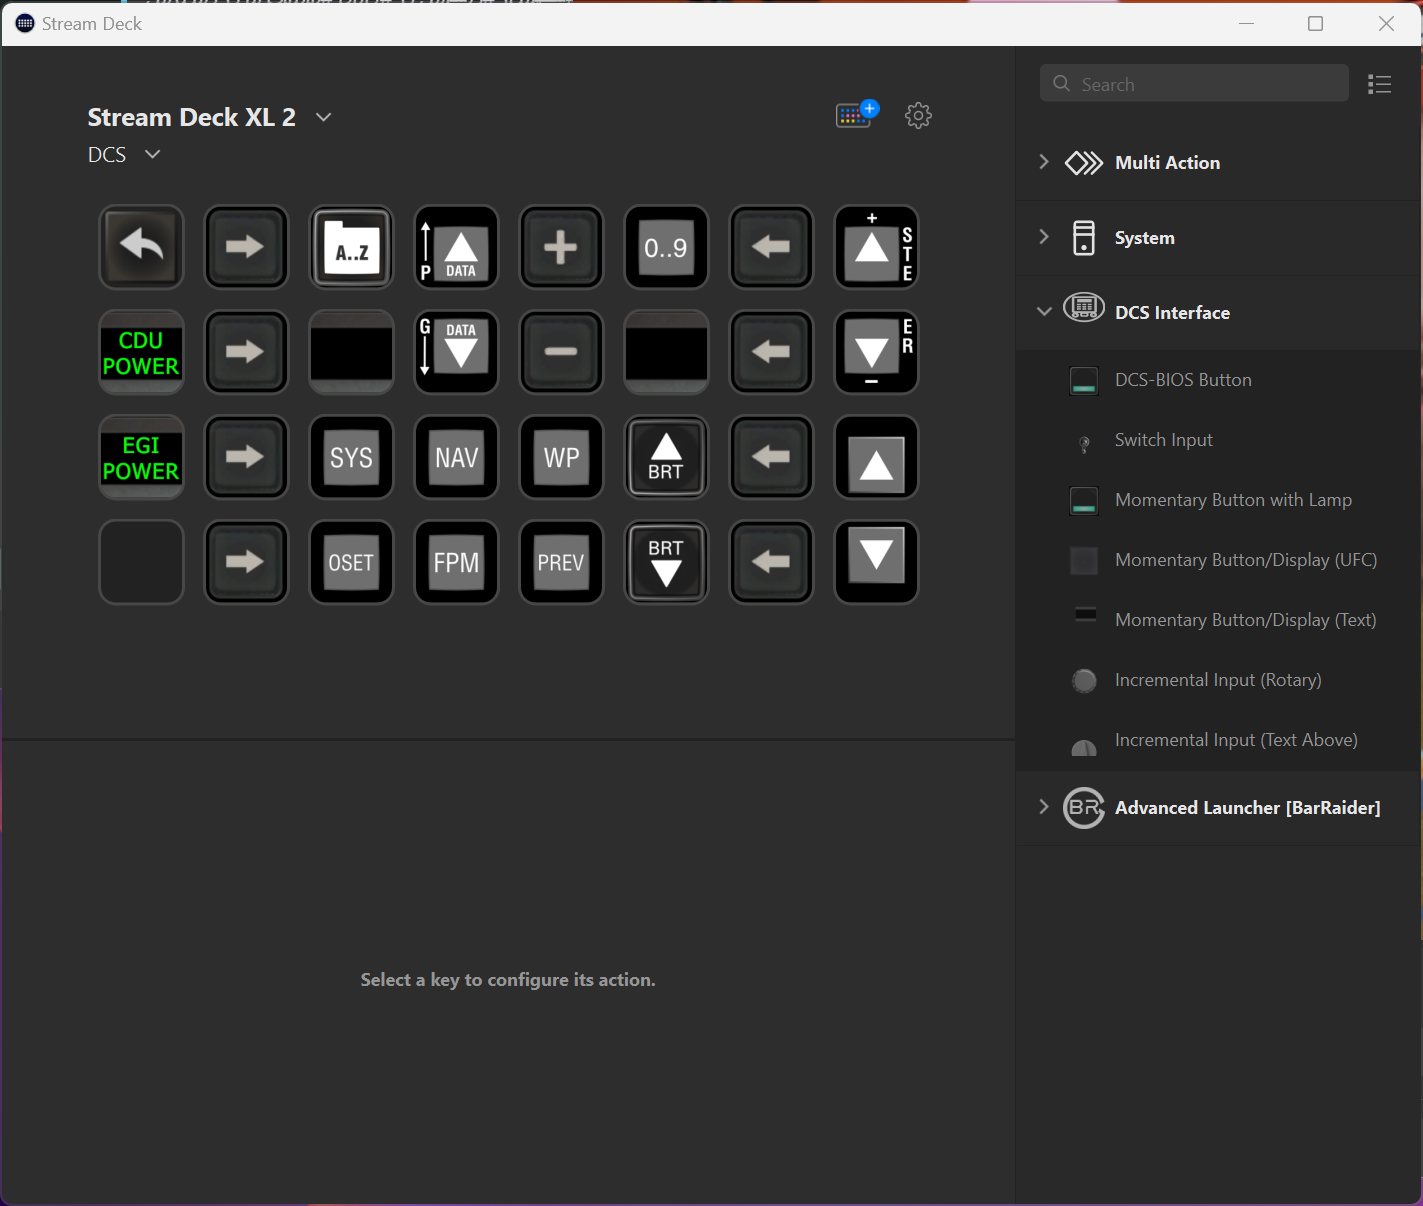Open Stream Deck settings gear
Screen dimensions: 1423x1206
click(x=918, y=116)
